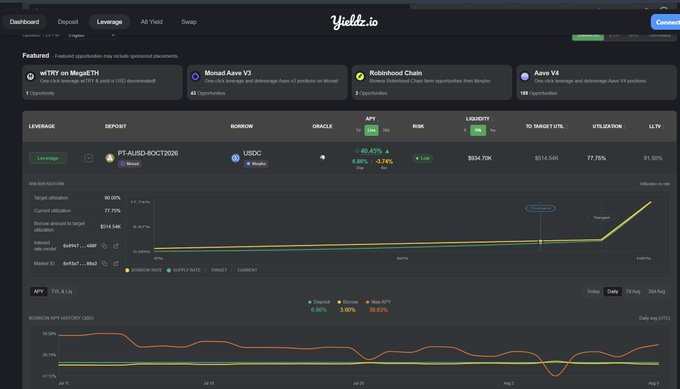Screen dimensions: 680x389
Task: Toggle Max APY series in history legend
Action: click(378, 302)
